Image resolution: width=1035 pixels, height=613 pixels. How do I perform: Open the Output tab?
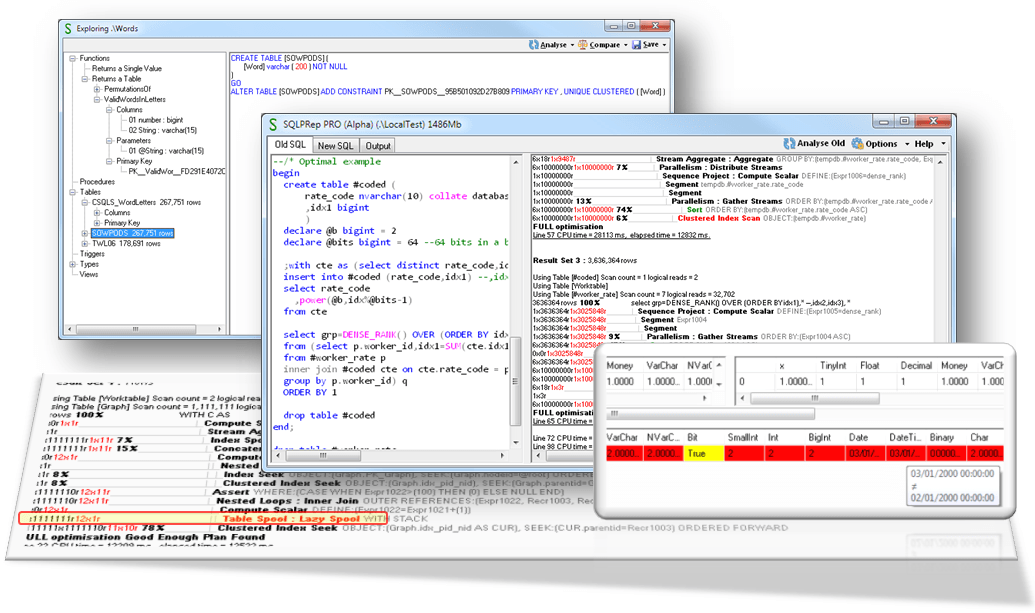(378, 146)
